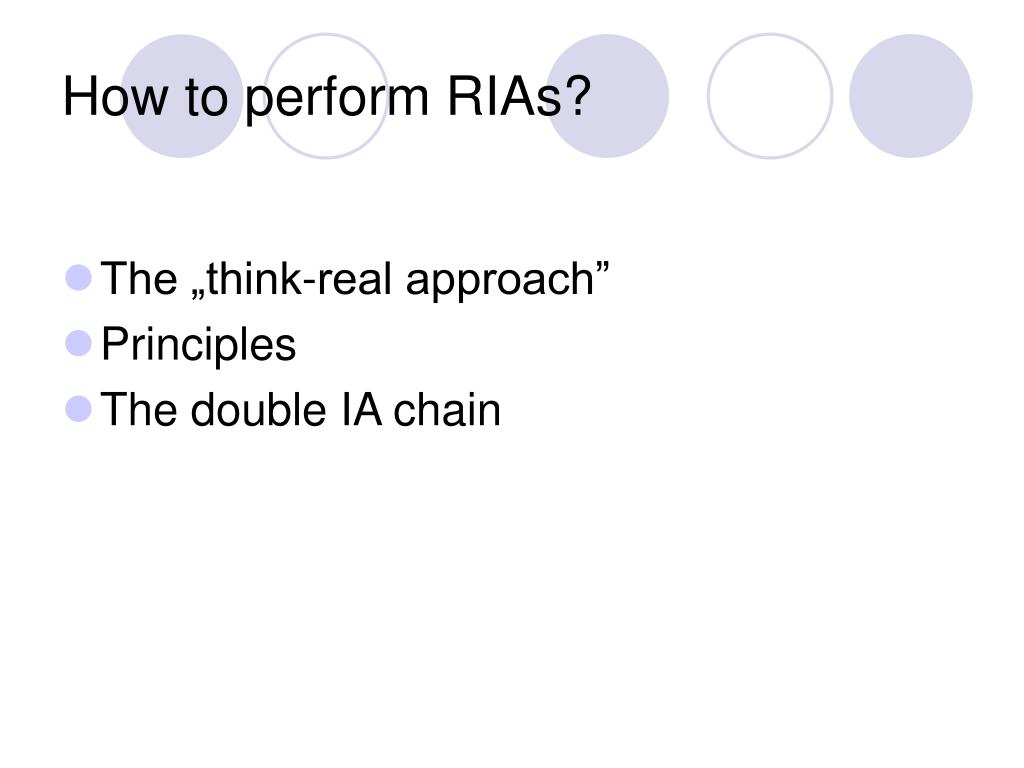Click the word "Principles"
Screen dimensions: 1024x768
[x=199, y=344]
